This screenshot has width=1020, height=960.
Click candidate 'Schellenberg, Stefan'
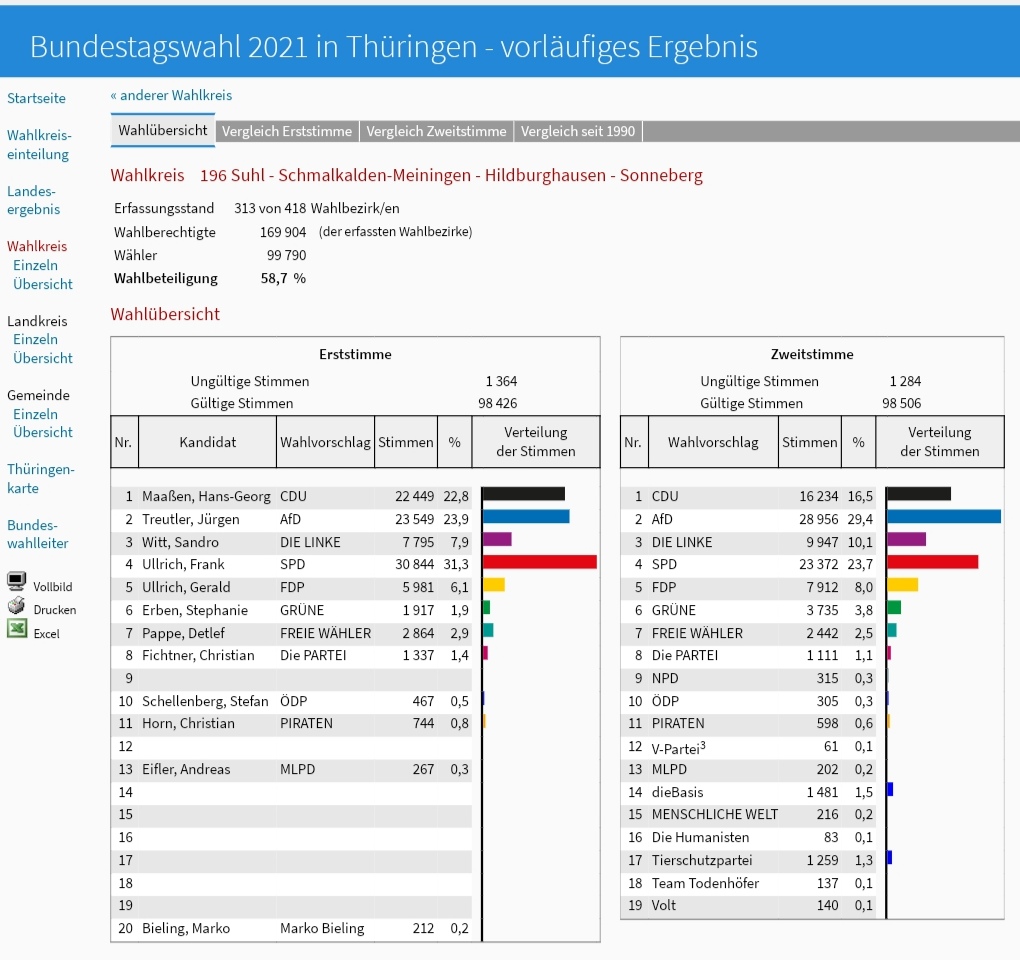[x=205, y=701]
